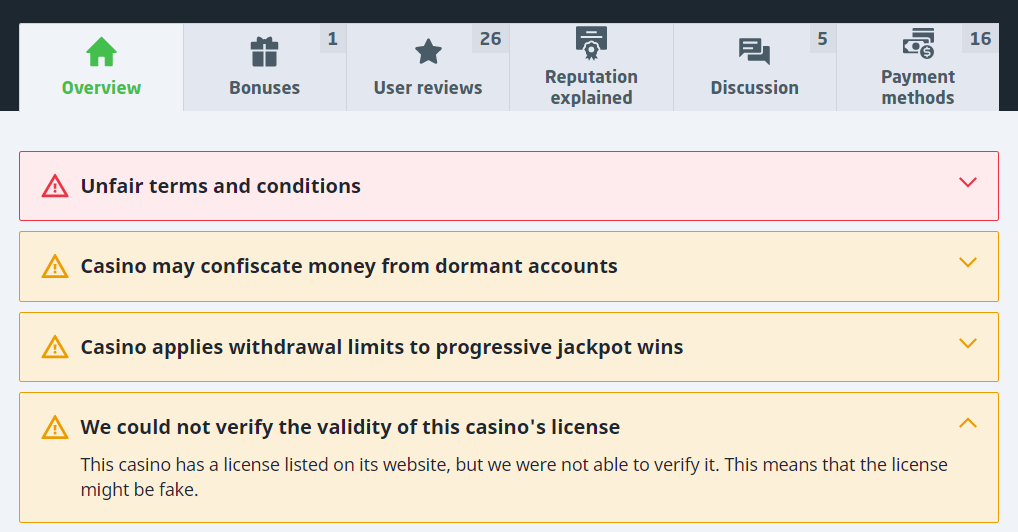Click the user reviews count badge 26
The height and width of the screenshot is (532, 1018).
point(490,39)
